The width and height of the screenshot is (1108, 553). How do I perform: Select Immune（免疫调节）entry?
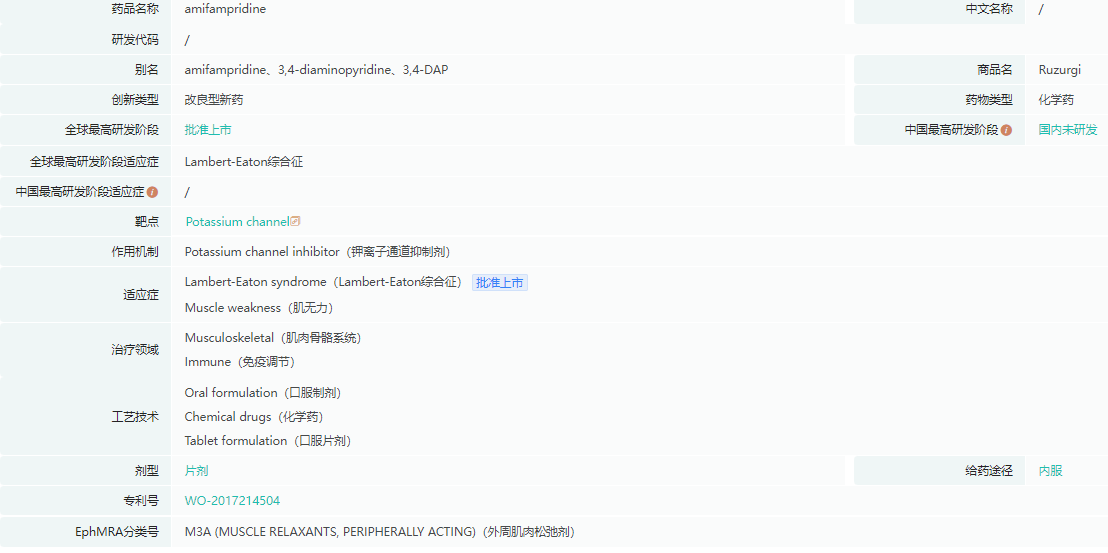tap(240, 362)
